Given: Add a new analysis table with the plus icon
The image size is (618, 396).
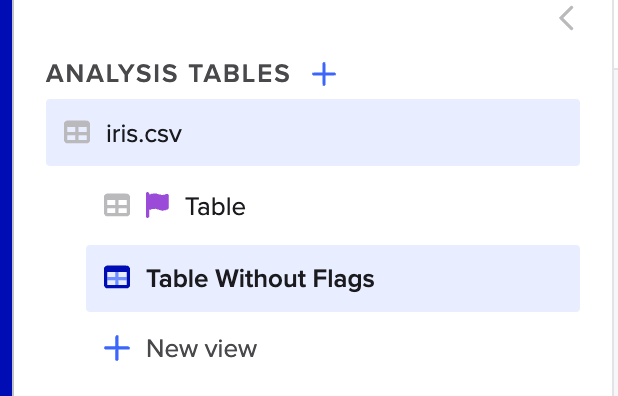Looking at the screenshot, I should coord(324,74).
